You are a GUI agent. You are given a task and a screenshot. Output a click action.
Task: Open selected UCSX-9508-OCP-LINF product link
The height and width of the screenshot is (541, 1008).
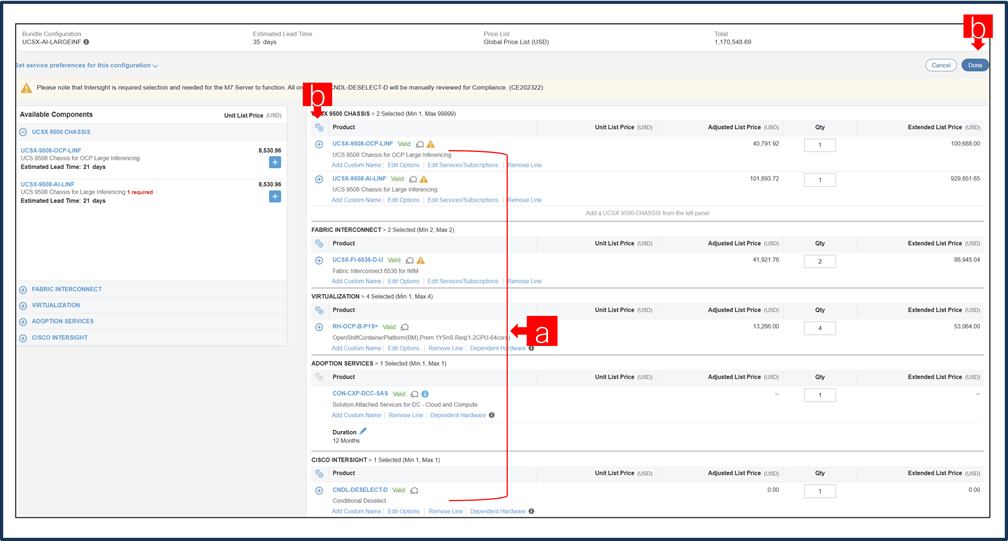pyautogui.click(x=363, y=144)
